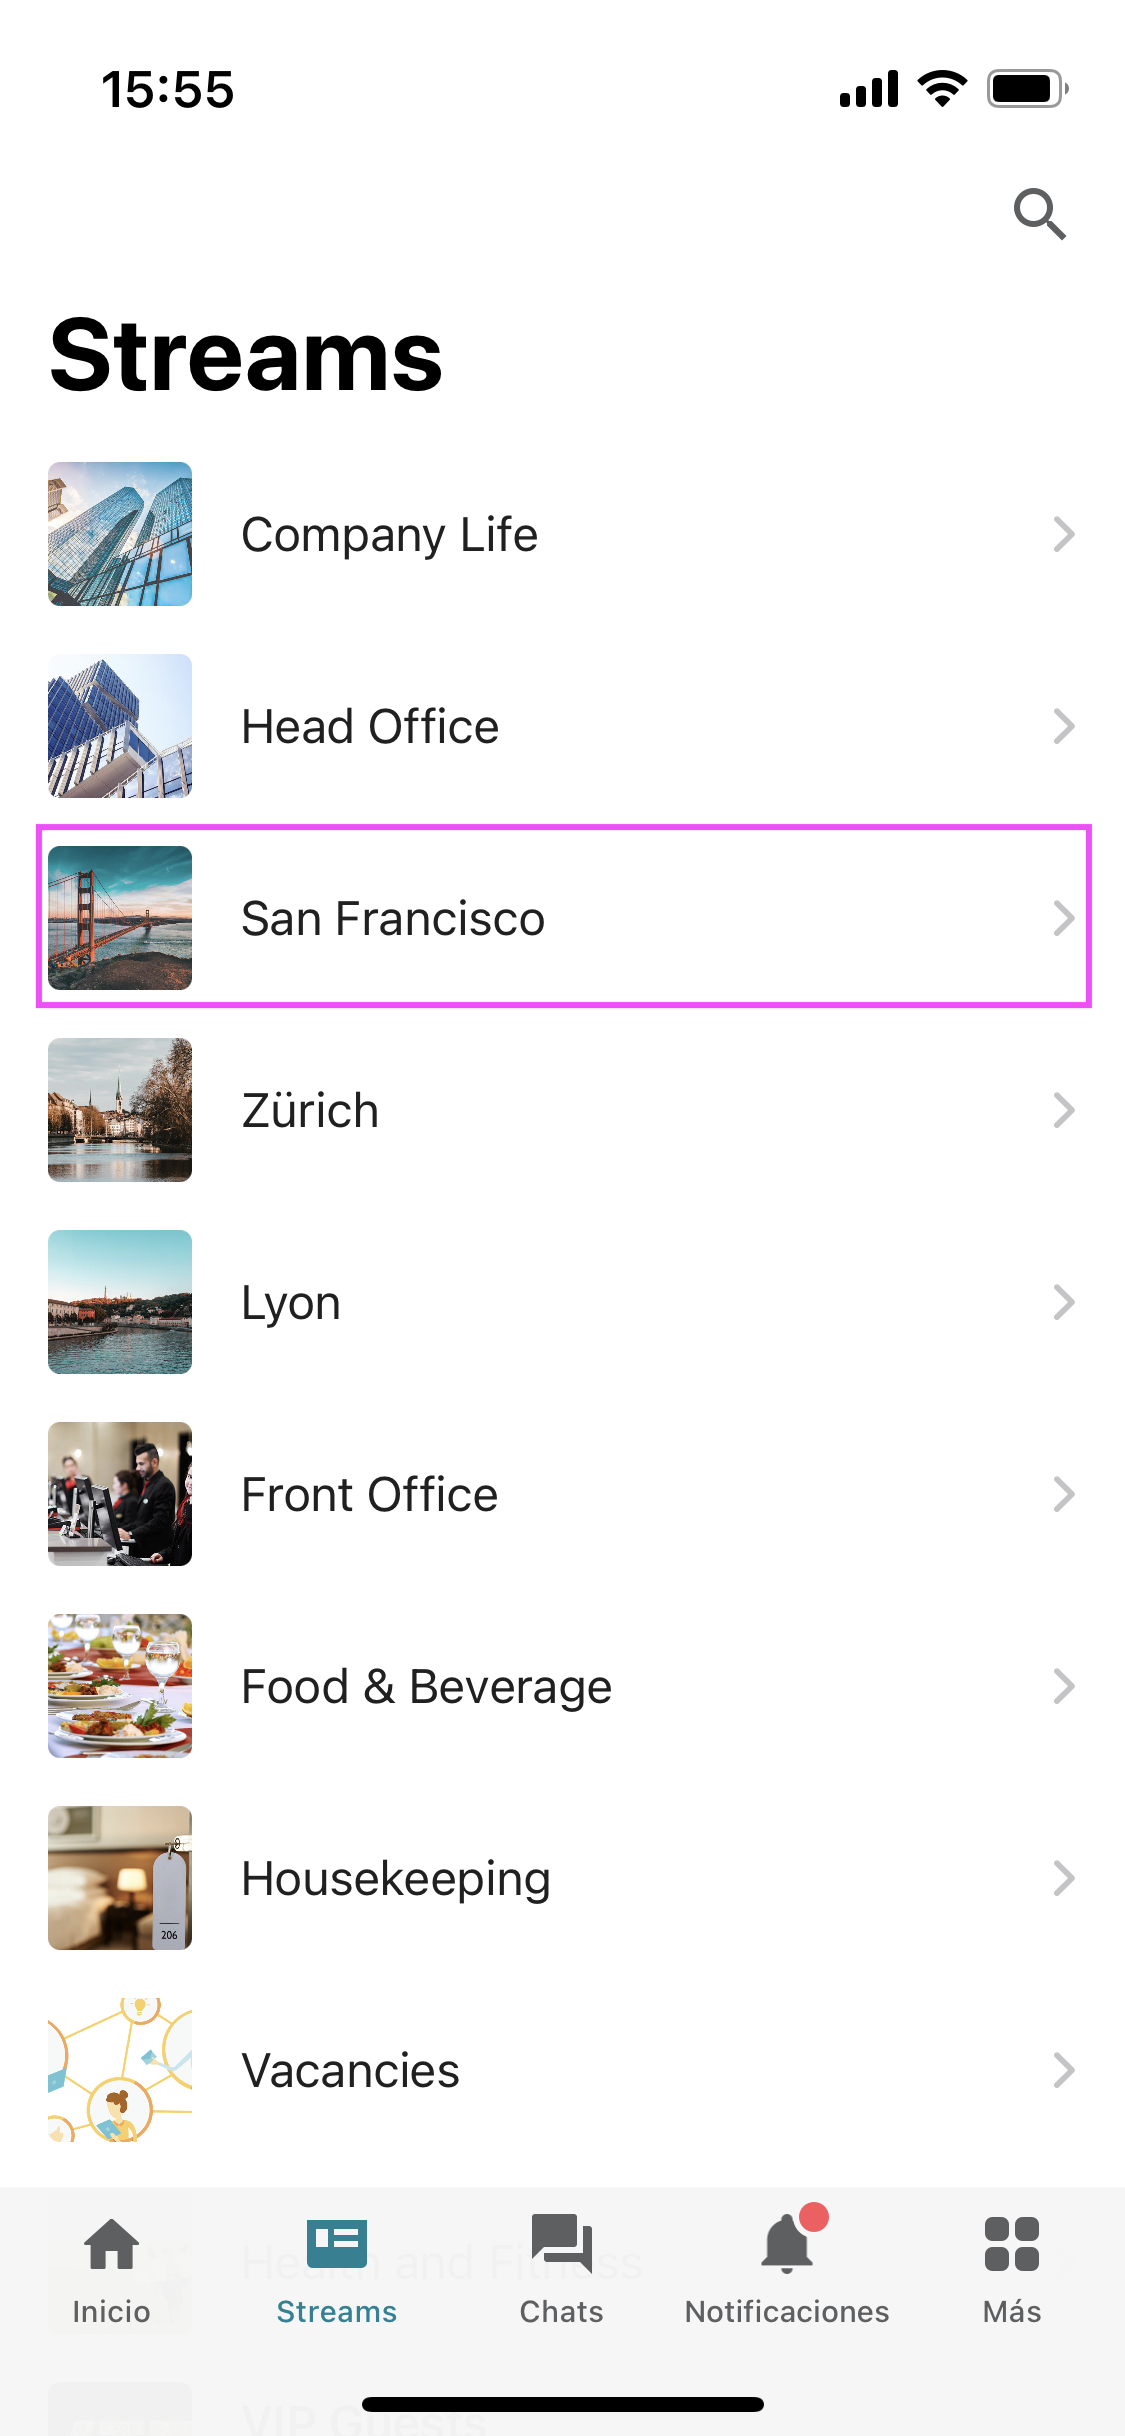Expand the Housekeeping chevron arrow
This screenshot has height=2436, width=1125.
click(1063, 1878)
